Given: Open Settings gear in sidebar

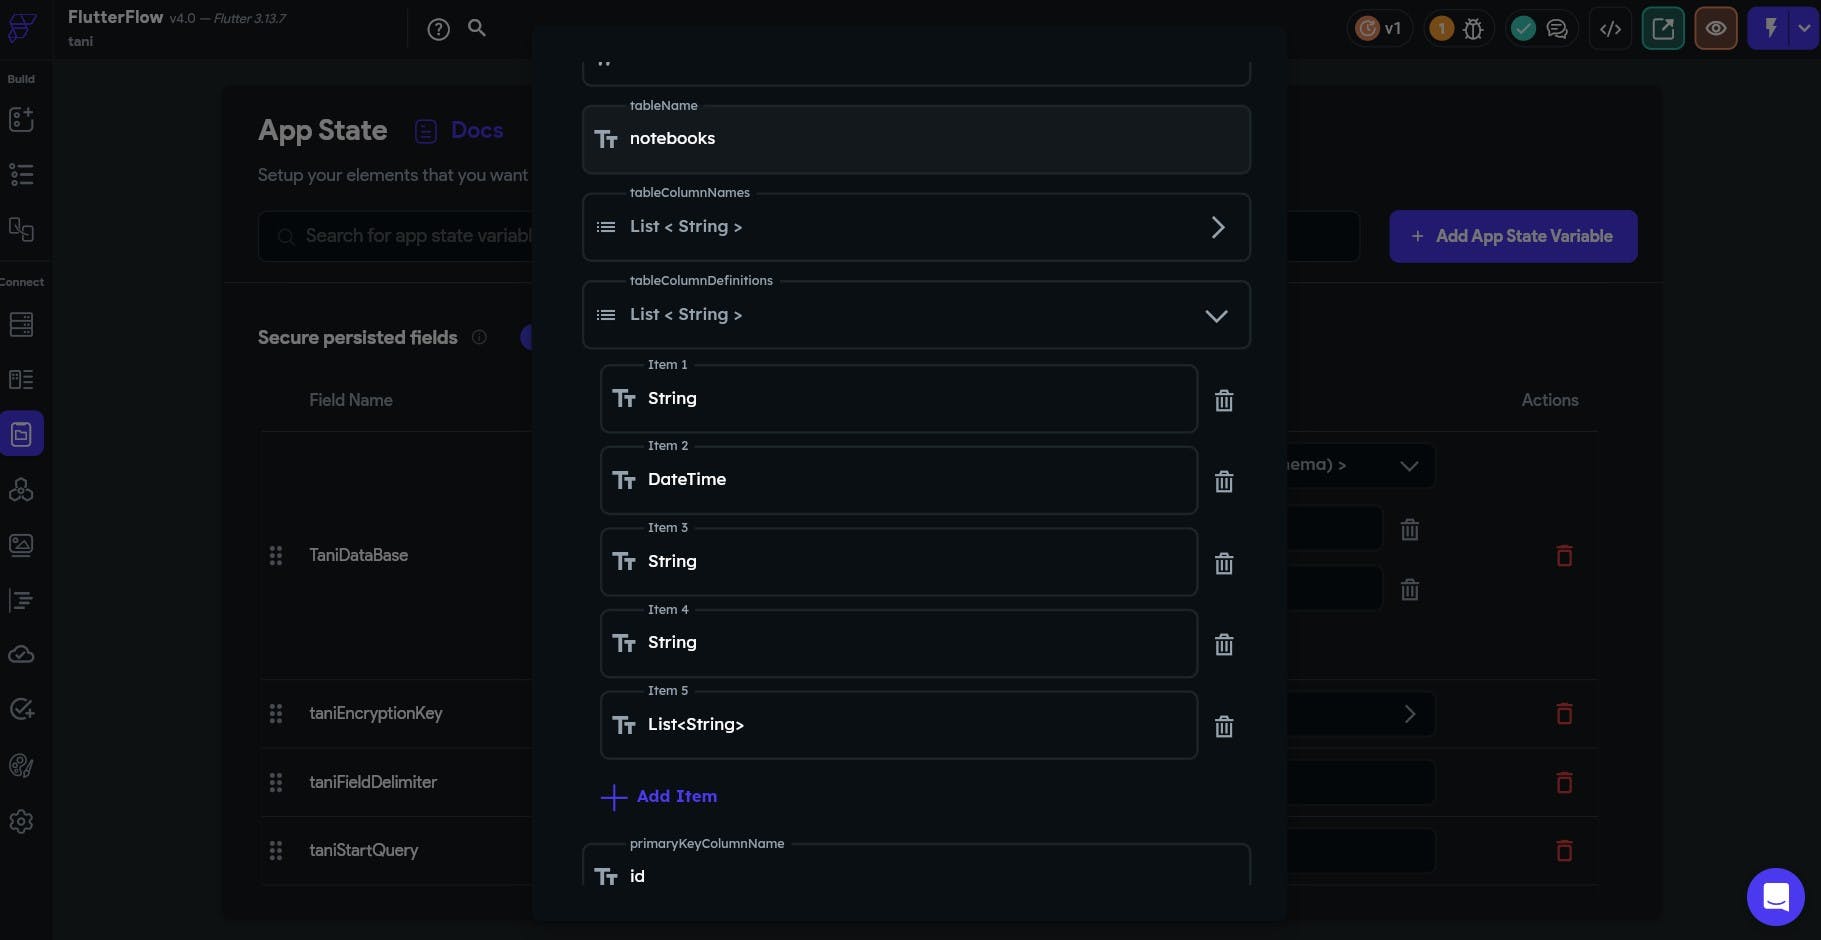Looking at the screenshot, I should coord(21,821).
